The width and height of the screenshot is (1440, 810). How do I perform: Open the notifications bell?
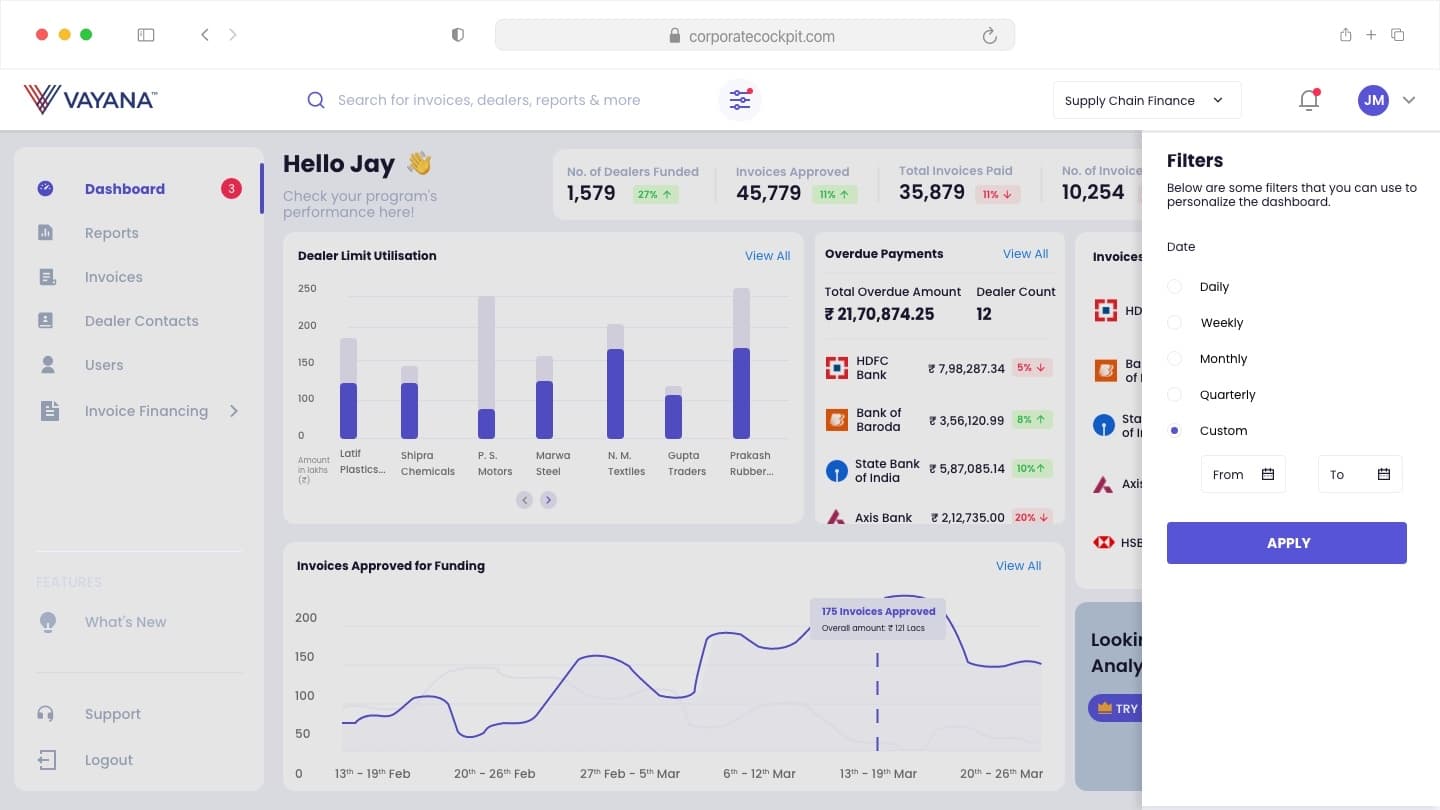(x=1309, y=100)
